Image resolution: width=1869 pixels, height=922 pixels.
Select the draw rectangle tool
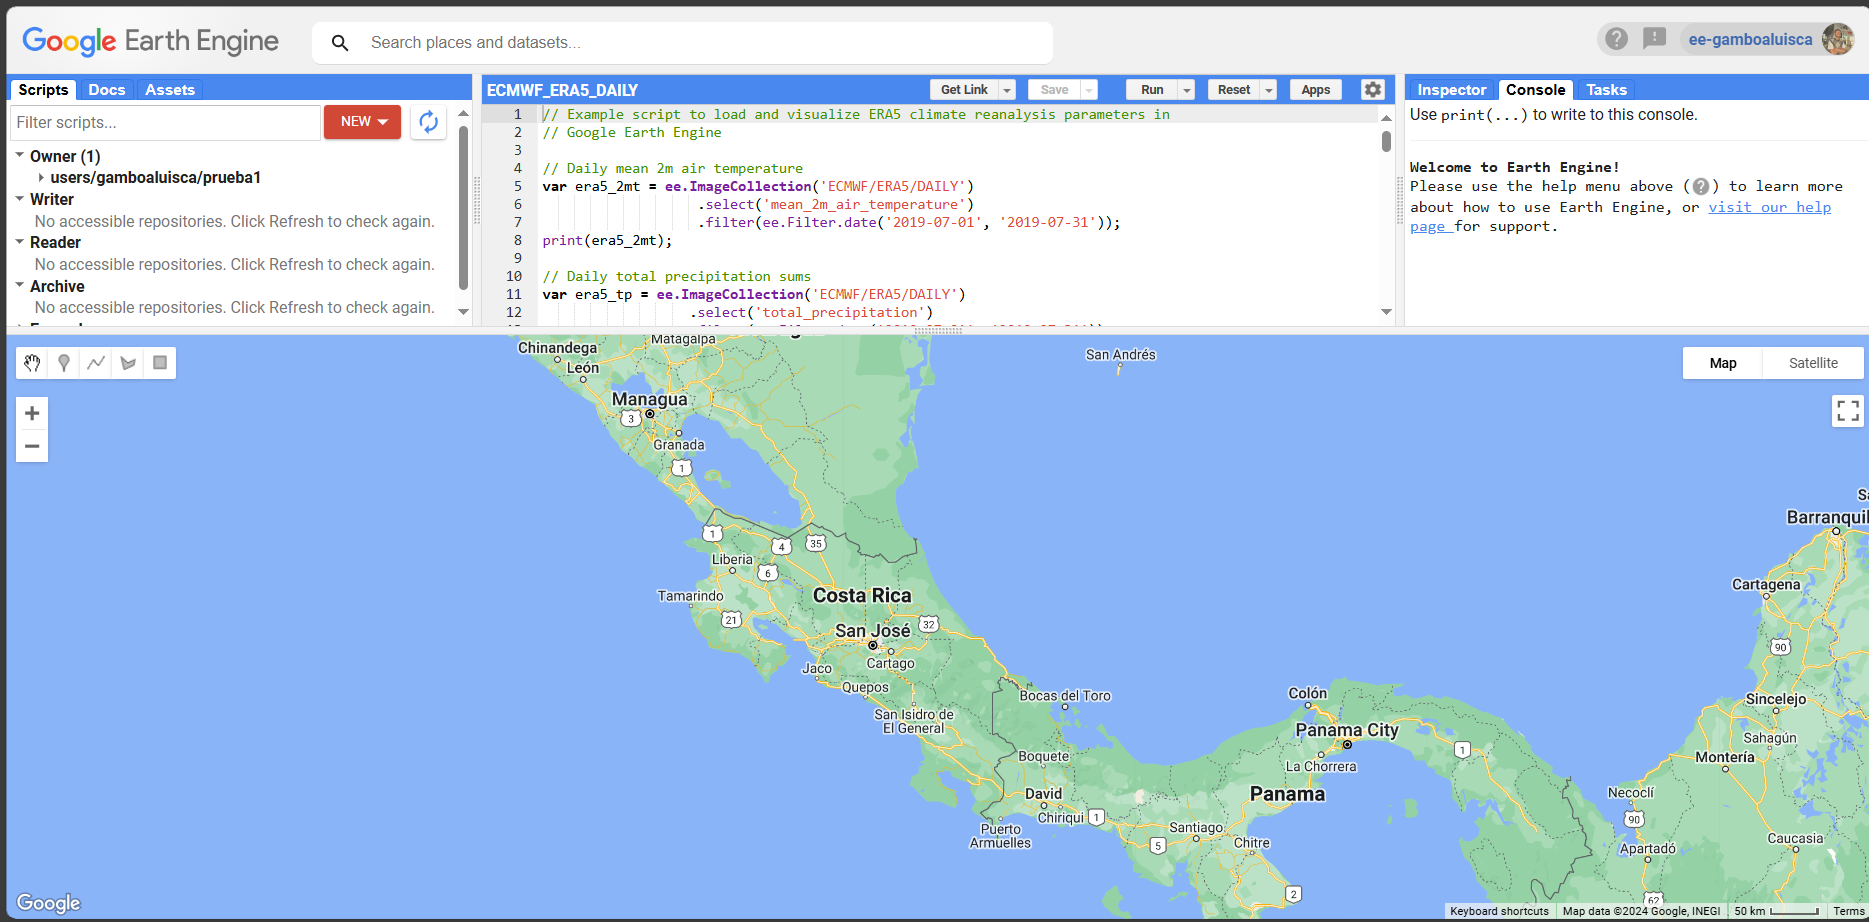(x=160, y=363)
